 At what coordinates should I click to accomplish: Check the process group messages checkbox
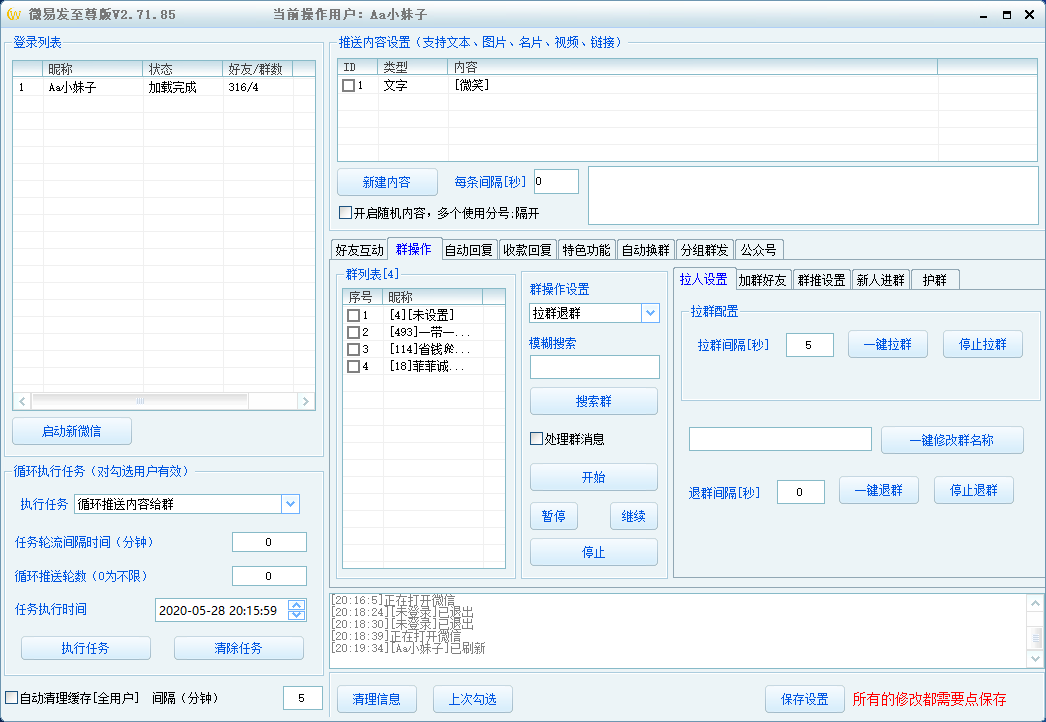[x=536, y=439]
